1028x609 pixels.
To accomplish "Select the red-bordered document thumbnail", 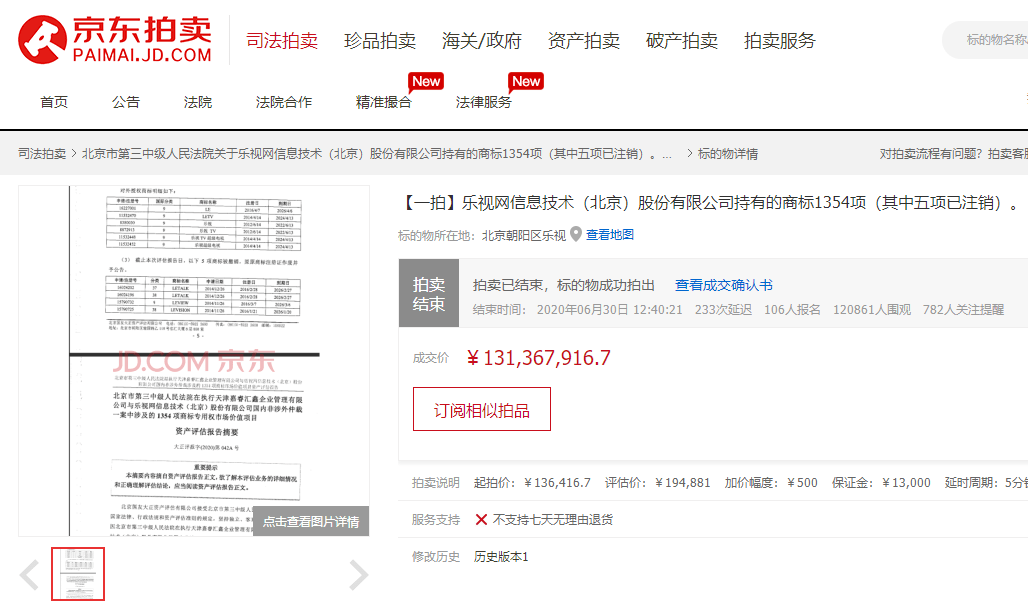I will click(x=78, y=574).
